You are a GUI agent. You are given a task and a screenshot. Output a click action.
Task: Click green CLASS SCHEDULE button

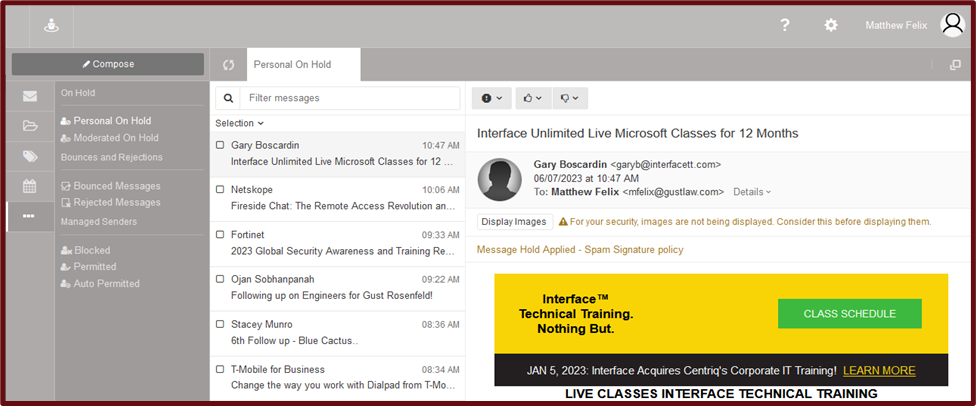[850, 314]
